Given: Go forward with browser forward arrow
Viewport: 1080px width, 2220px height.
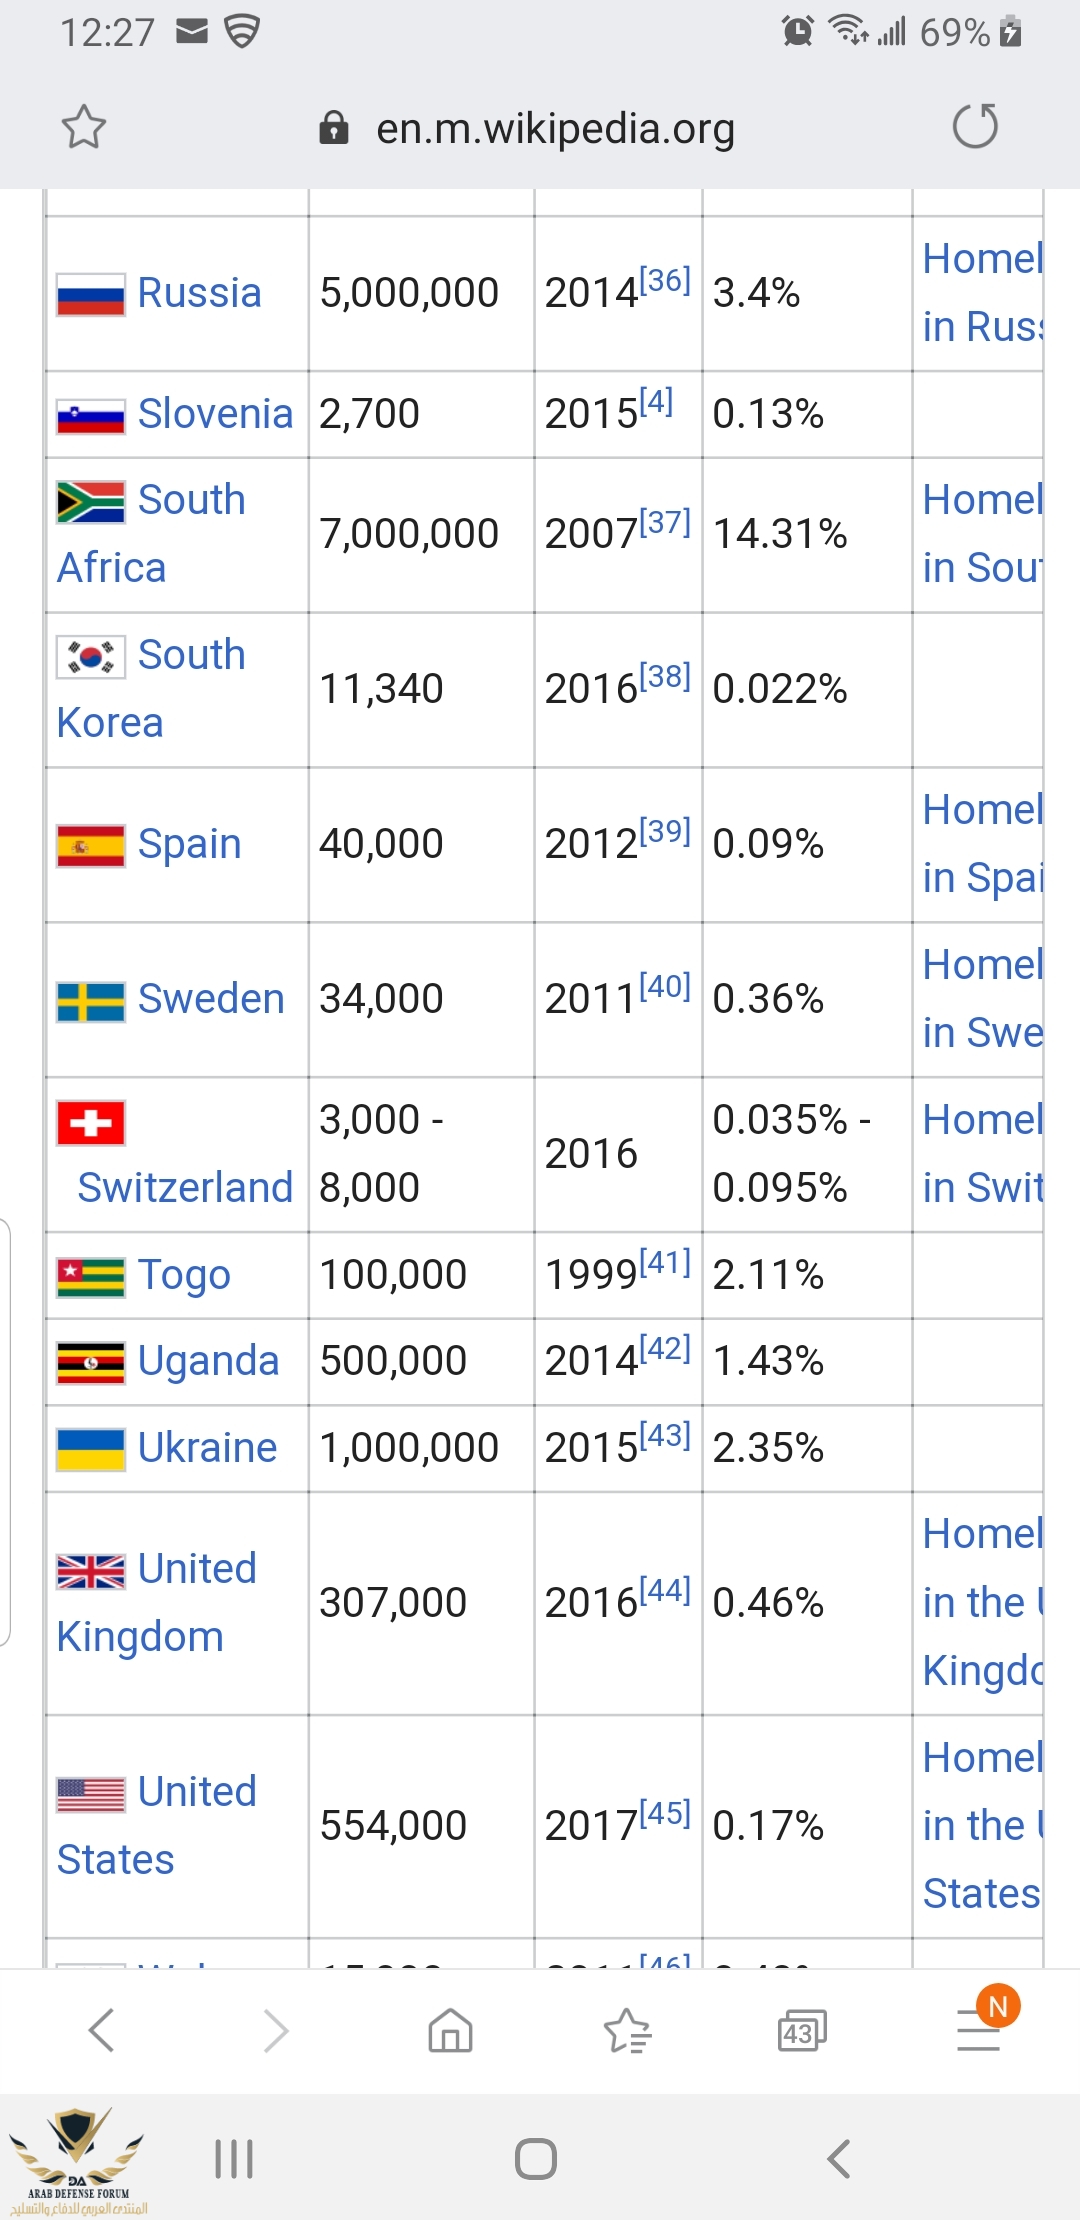Looking at the screenshot, I should click(275, 2030).
